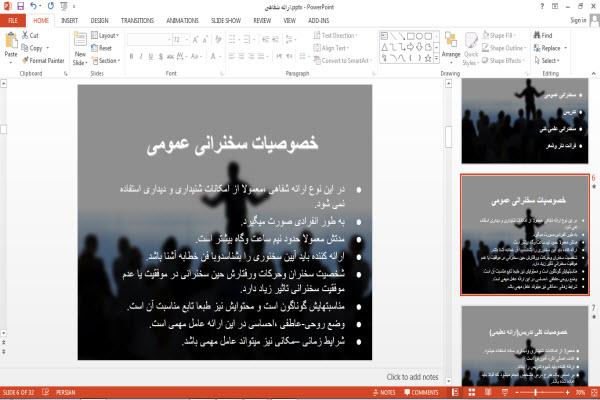Toggle text shadow S button

pyautogui.click(x=161, y=57)
